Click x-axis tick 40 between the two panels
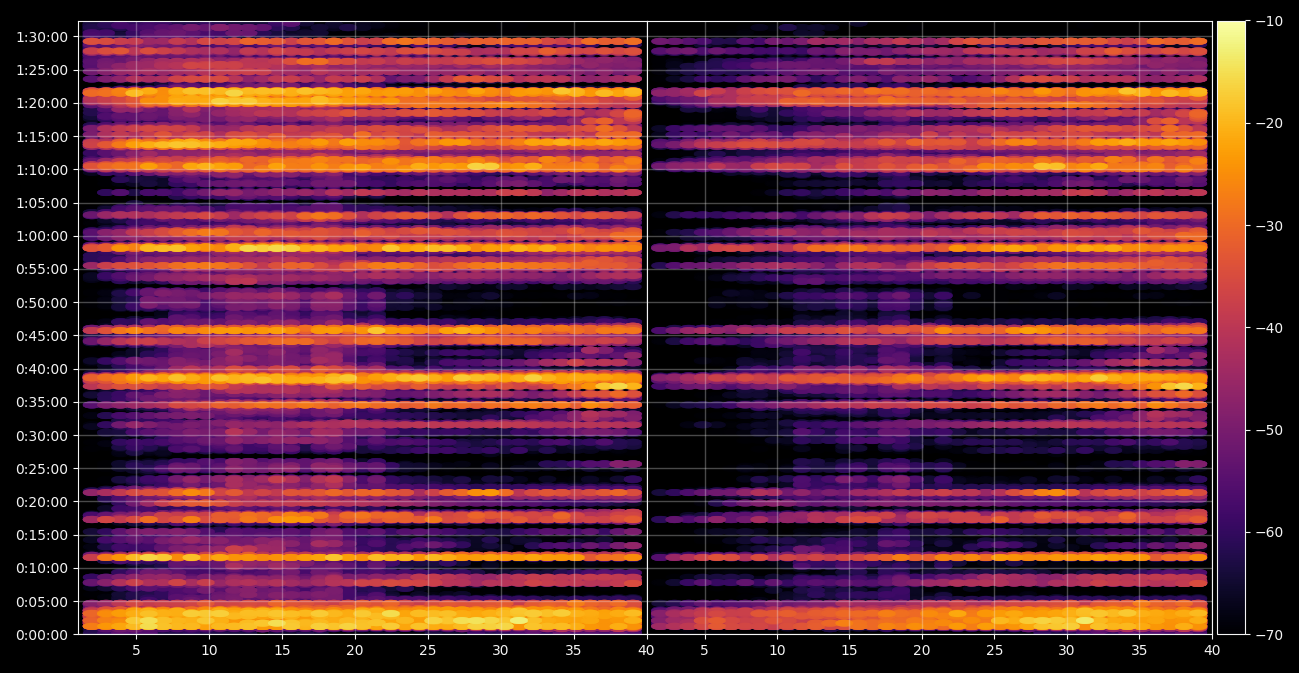Viewport: 1299px width, 673px height. coord(647,651)
